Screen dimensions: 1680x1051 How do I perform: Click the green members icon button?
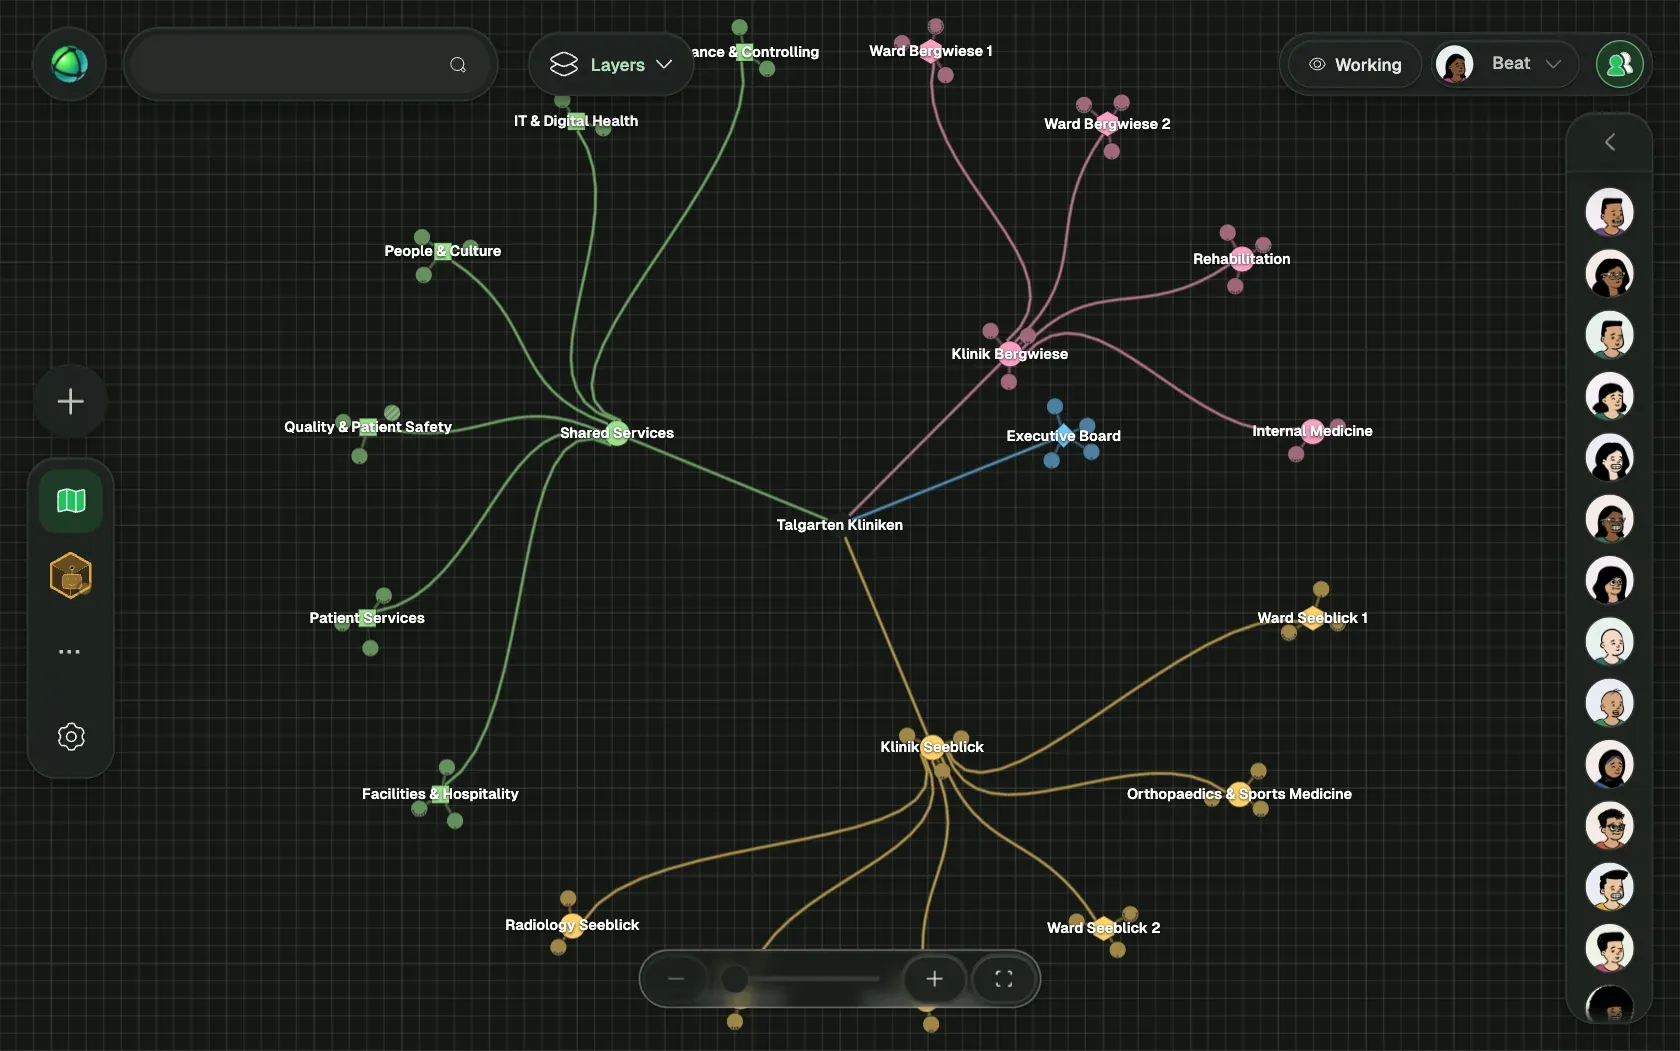pyautogui.click(x=1620, y=64)
